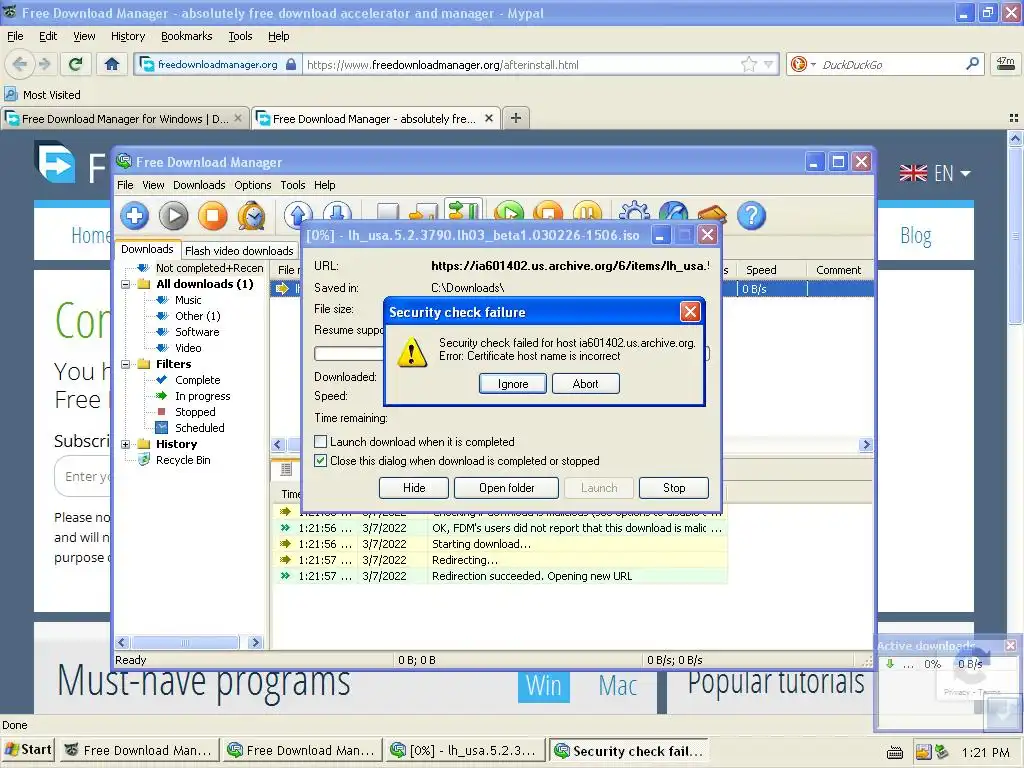The width and height of the screenshot is (1024, 768).
Task: Stop download with the orange square icon
Action: pos(212,216)
